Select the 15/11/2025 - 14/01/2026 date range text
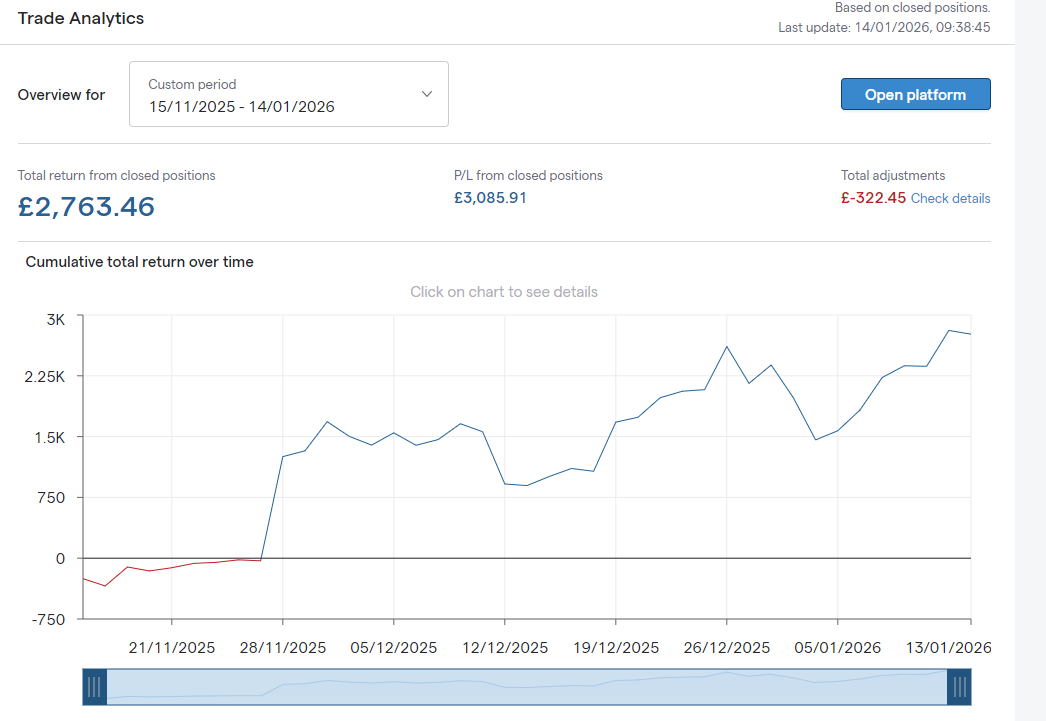This screenshot has width=1046, height=721. pos(241,106)
